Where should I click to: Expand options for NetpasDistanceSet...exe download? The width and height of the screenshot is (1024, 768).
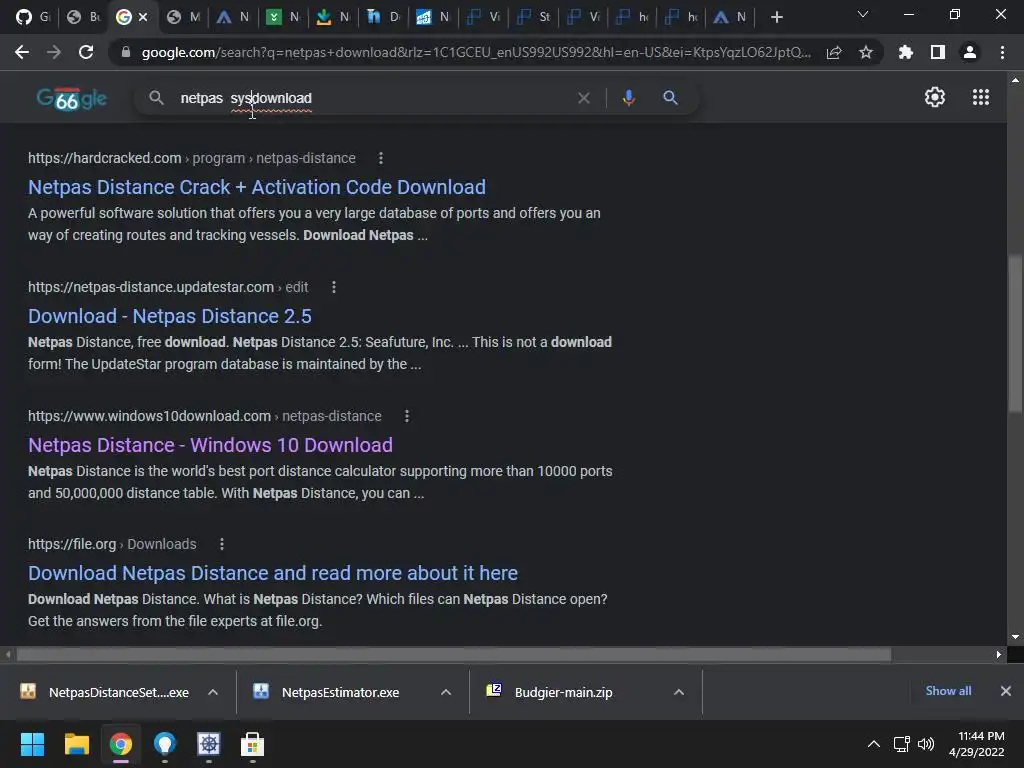[x=213, y=692]
